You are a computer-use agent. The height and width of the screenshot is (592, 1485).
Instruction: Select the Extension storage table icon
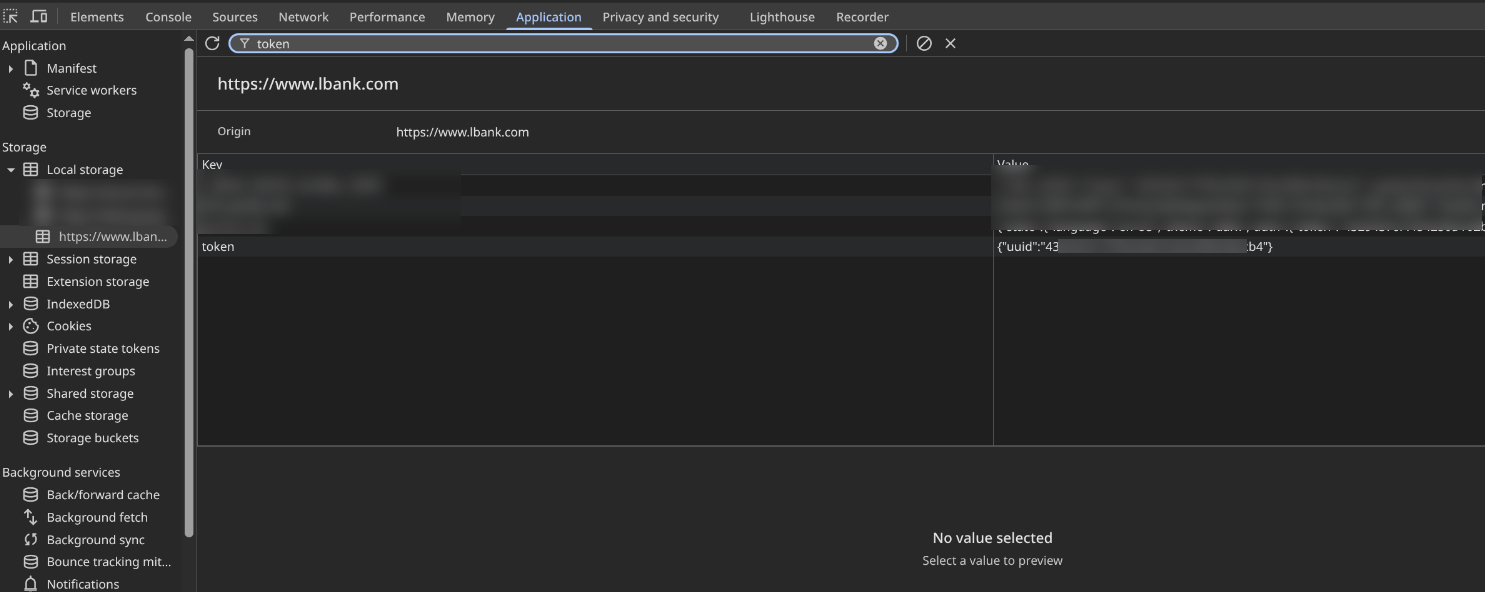(x=31, y=282)
